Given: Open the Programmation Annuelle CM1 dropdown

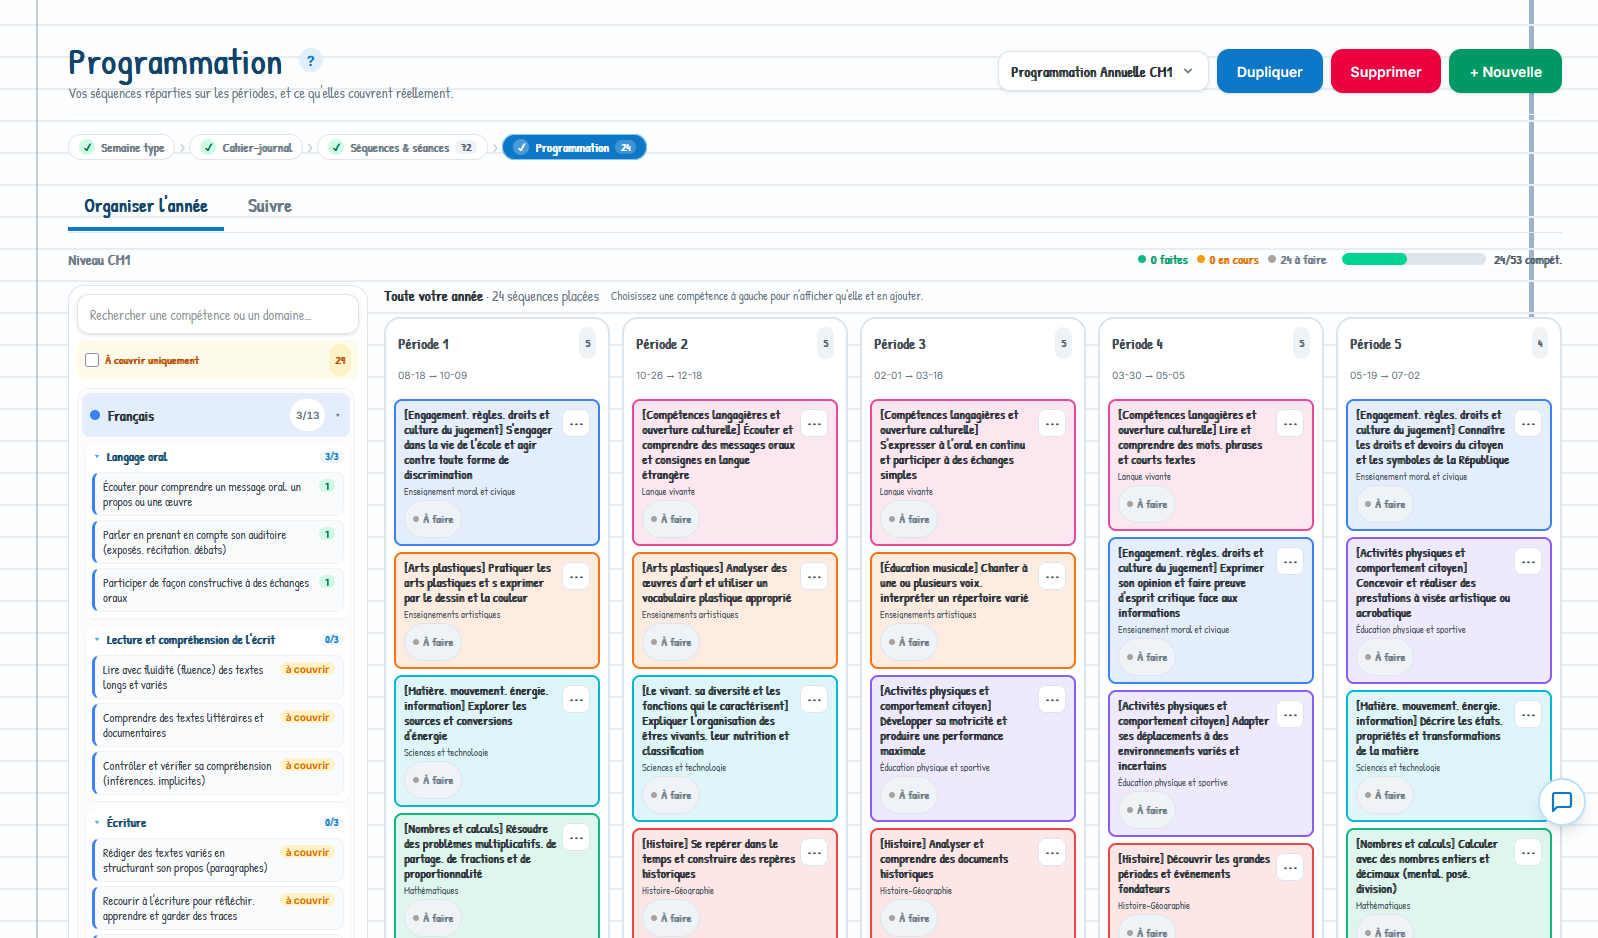Looking at the screenshot, I should [x=1102, y=72].
